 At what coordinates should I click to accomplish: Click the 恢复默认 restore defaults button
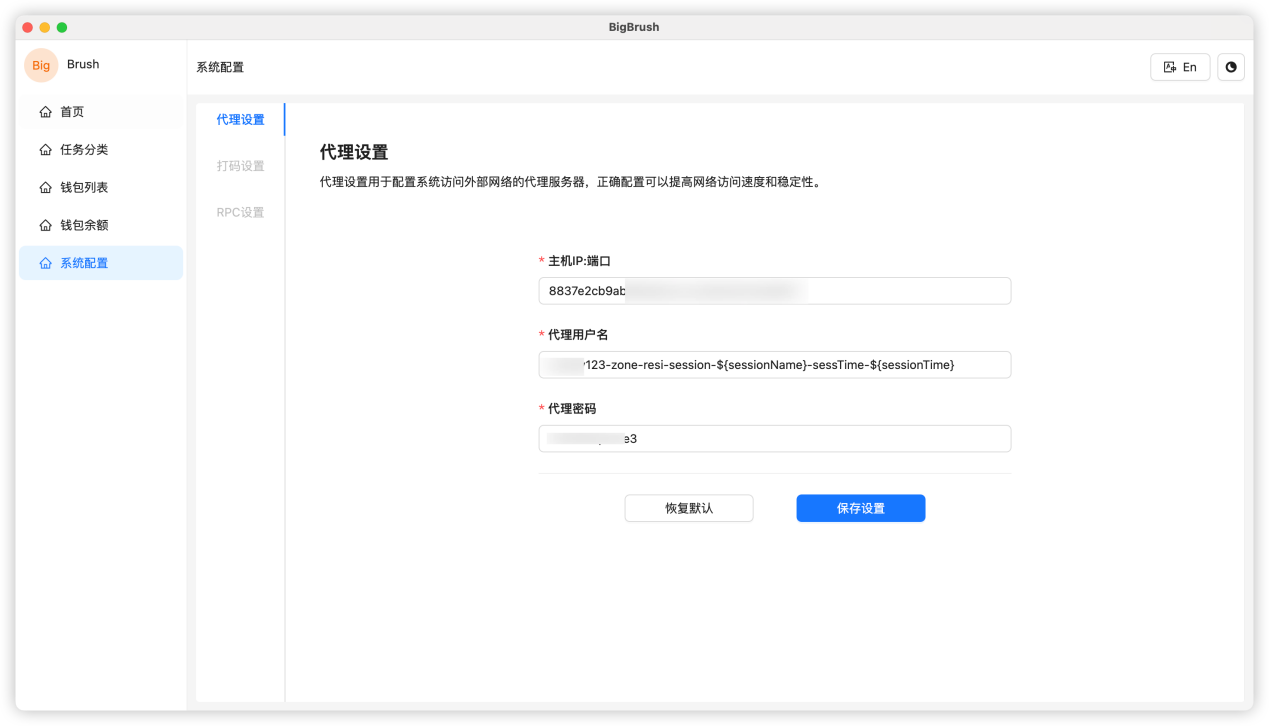(689, 508)
